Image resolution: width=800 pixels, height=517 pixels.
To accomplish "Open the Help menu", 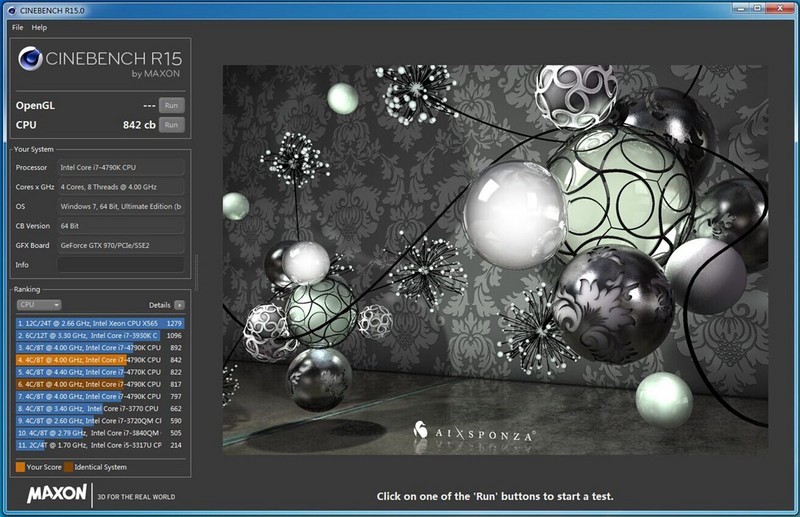I will click(39, 27).
